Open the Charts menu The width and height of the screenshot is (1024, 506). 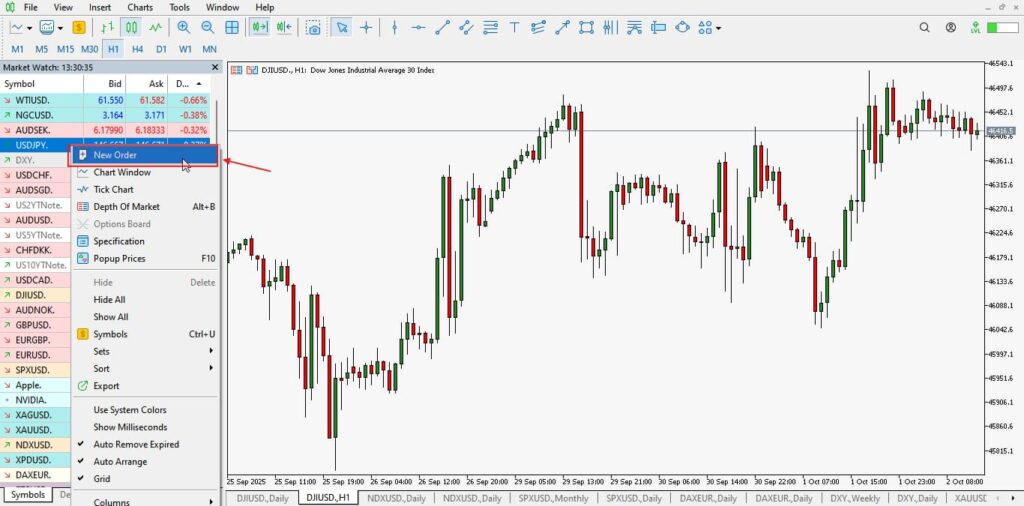[140, 8]
